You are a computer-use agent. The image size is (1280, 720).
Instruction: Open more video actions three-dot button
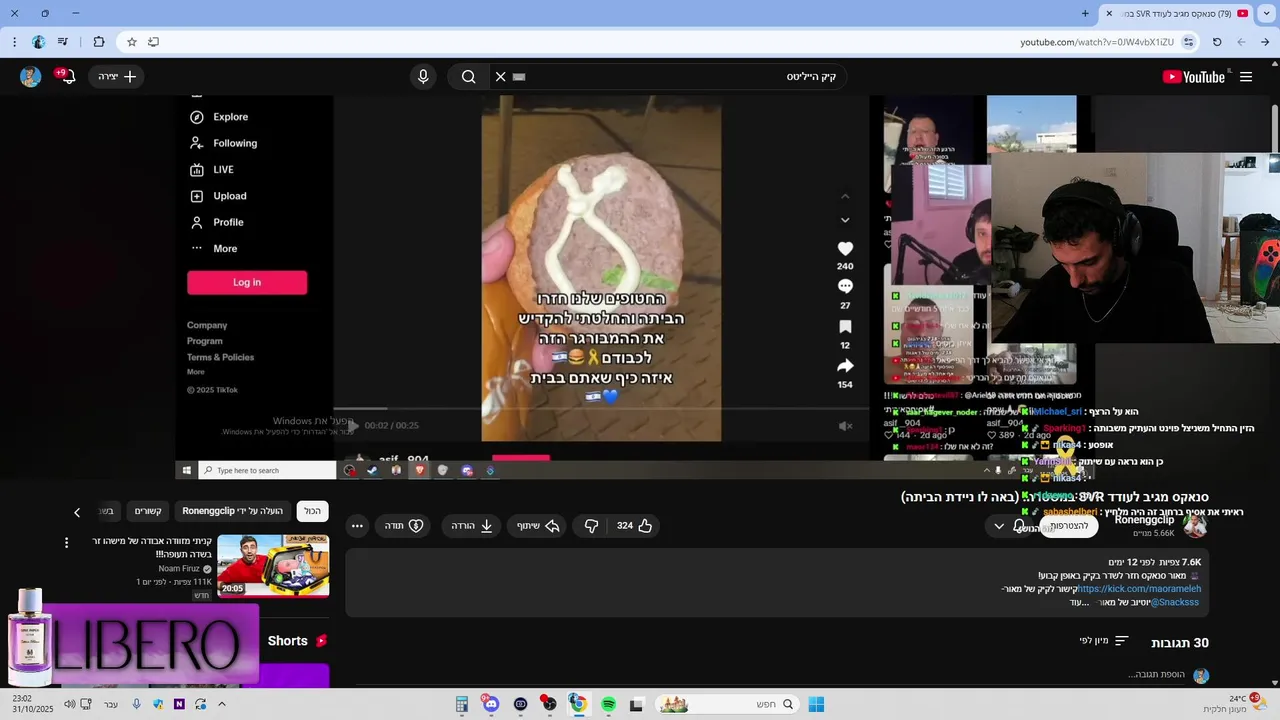[x=357, y=525]
